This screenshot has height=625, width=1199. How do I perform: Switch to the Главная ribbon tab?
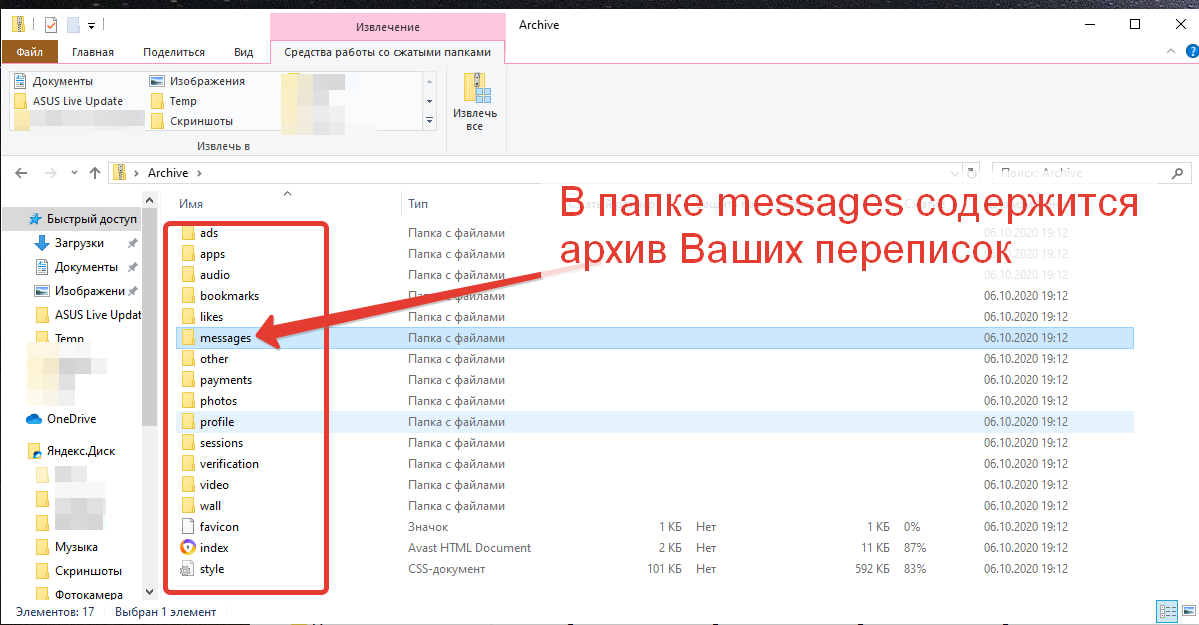(x=93, y=52)
